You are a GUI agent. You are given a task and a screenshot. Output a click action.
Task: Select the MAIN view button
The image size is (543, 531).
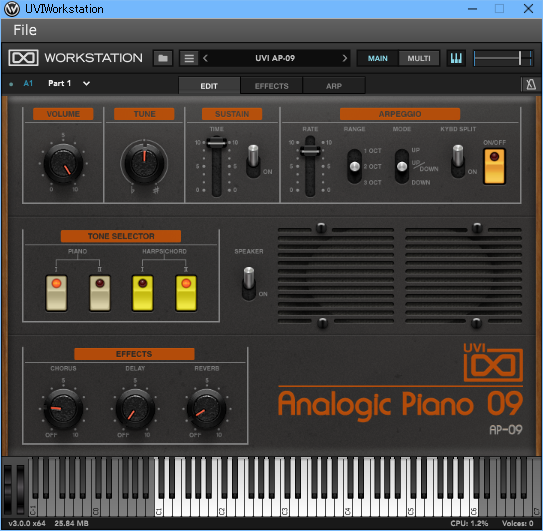[377, 58]
